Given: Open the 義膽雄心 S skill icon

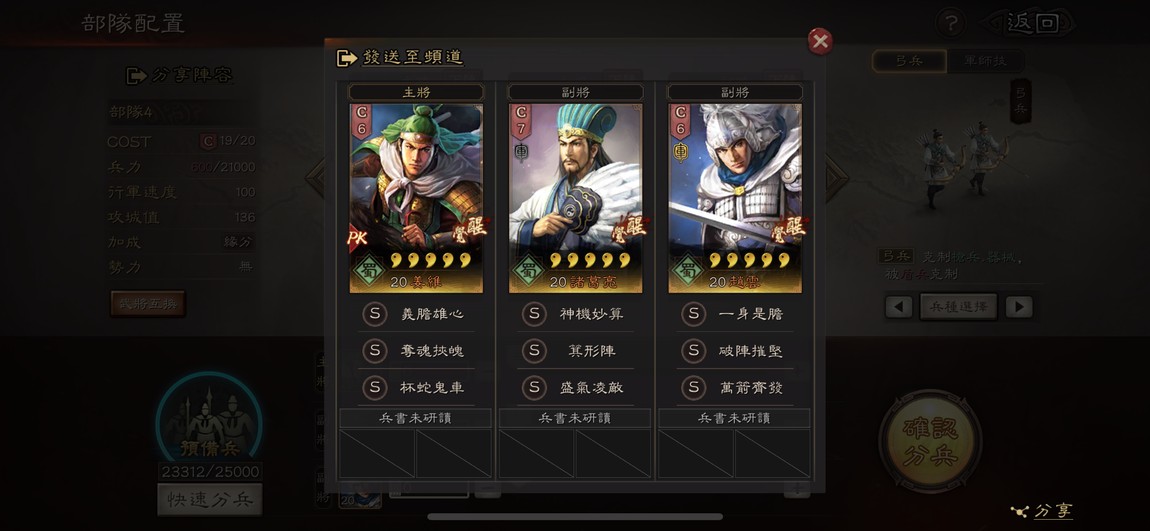Looking at the screenshot, I should pos(374,314).
